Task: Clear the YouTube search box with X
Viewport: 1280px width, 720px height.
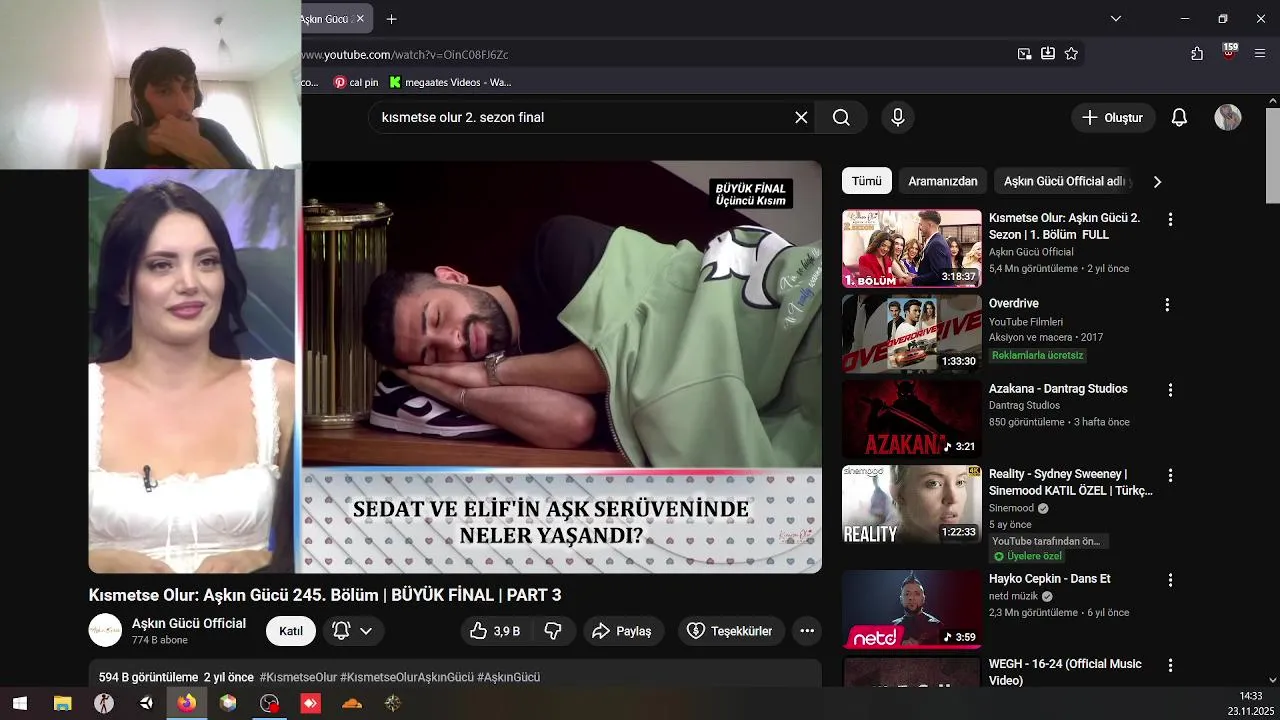Action: tap(801, 118)
